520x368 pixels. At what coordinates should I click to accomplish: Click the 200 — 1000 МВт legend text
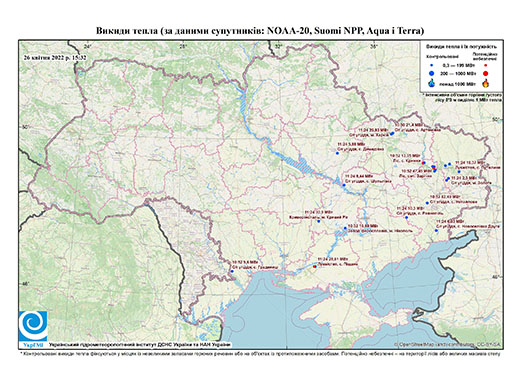(458, 73)
